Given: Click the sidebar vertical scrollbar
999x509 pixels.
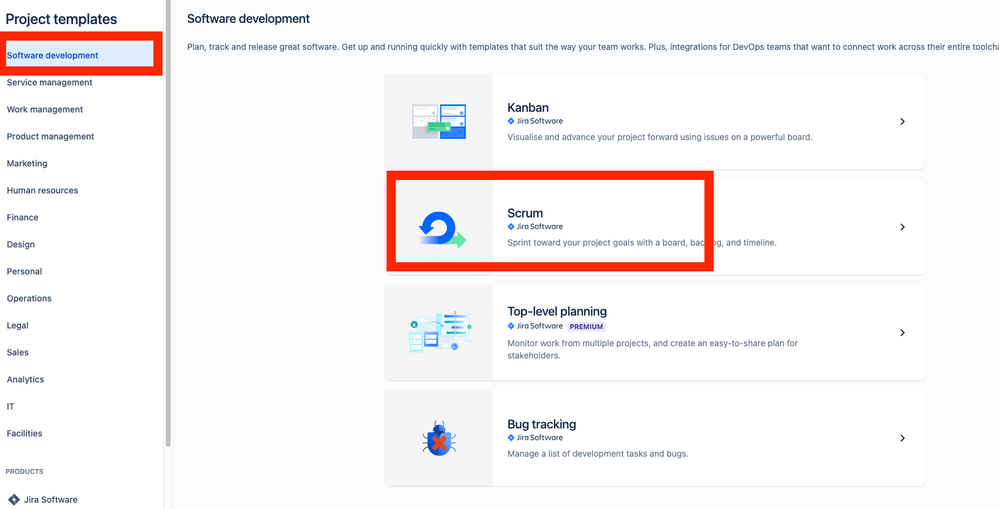Looking at the screenshot, I should pos(168,223).
